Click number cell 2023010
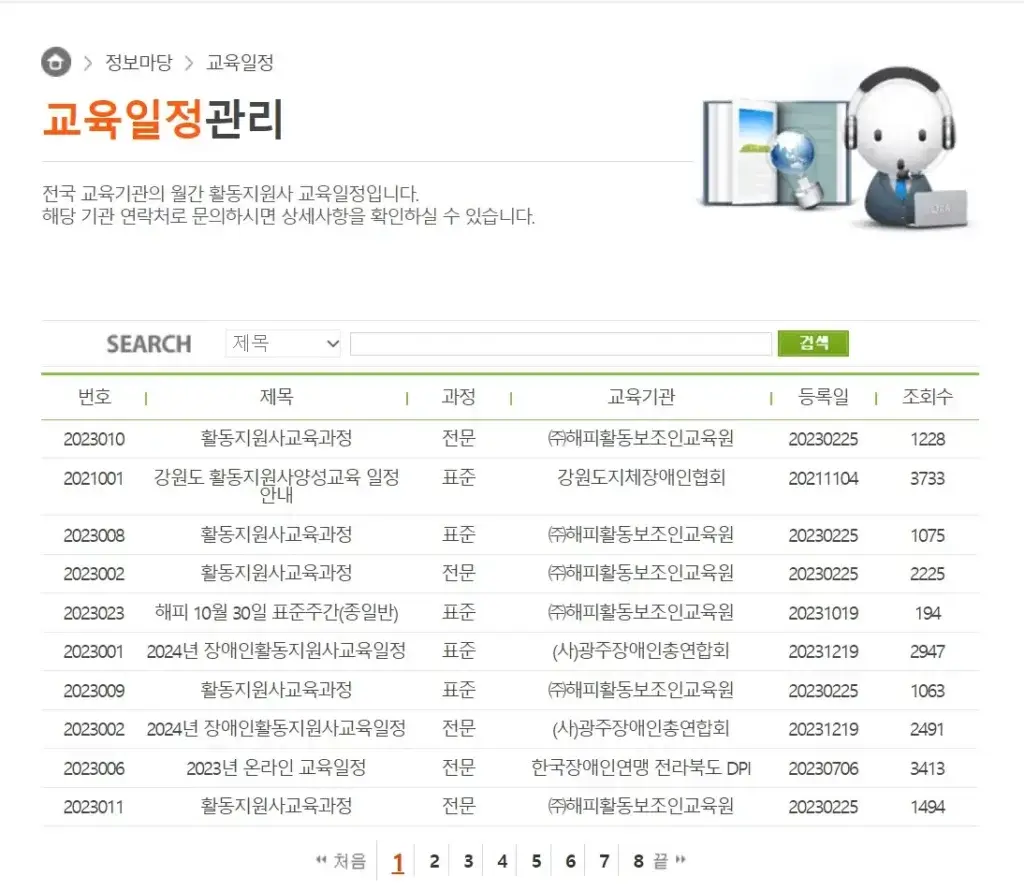This screenshot has width=1024, height=891. coord(94,439)
